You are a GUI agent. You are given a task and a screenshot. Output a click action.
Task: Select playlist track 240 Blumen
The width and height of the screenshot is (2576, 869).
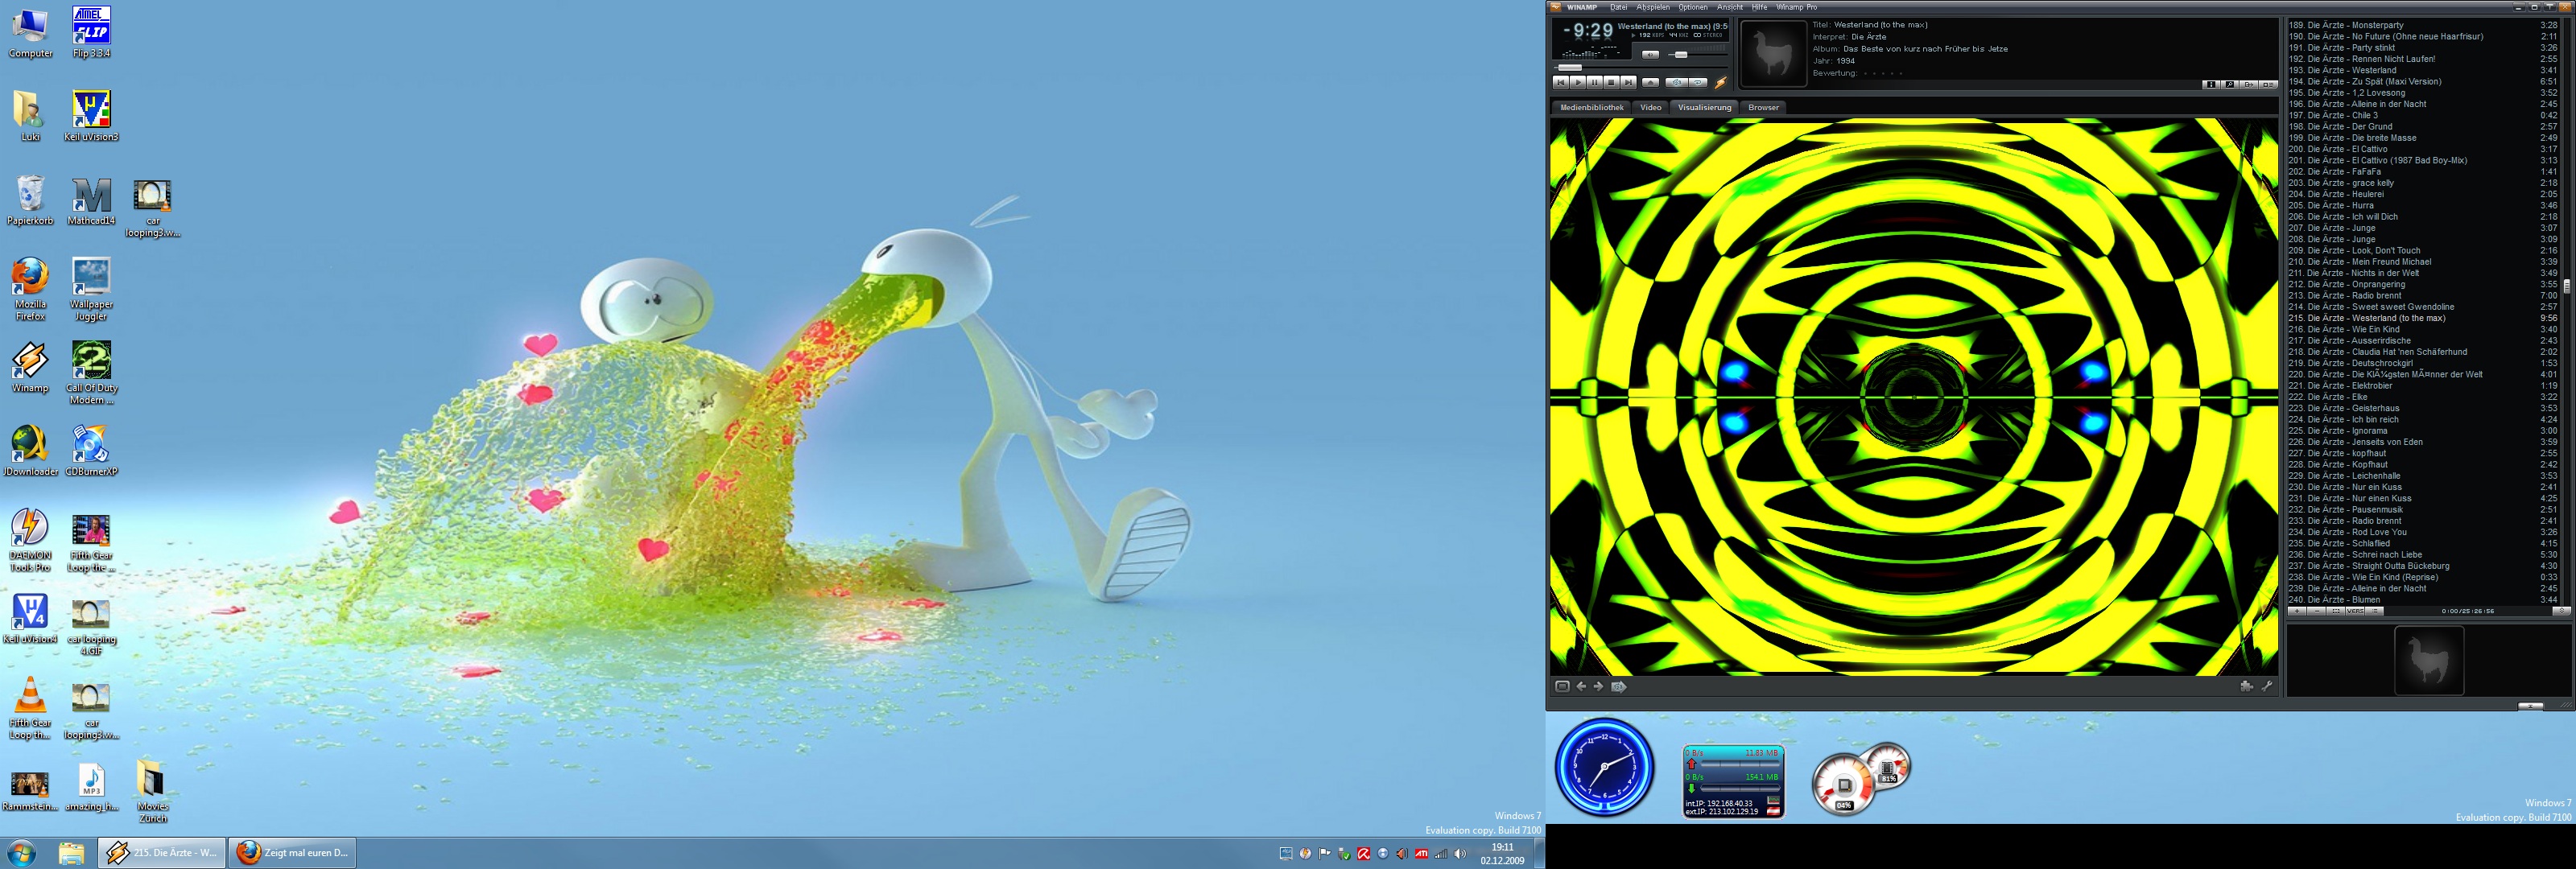tap(2423, 600)
